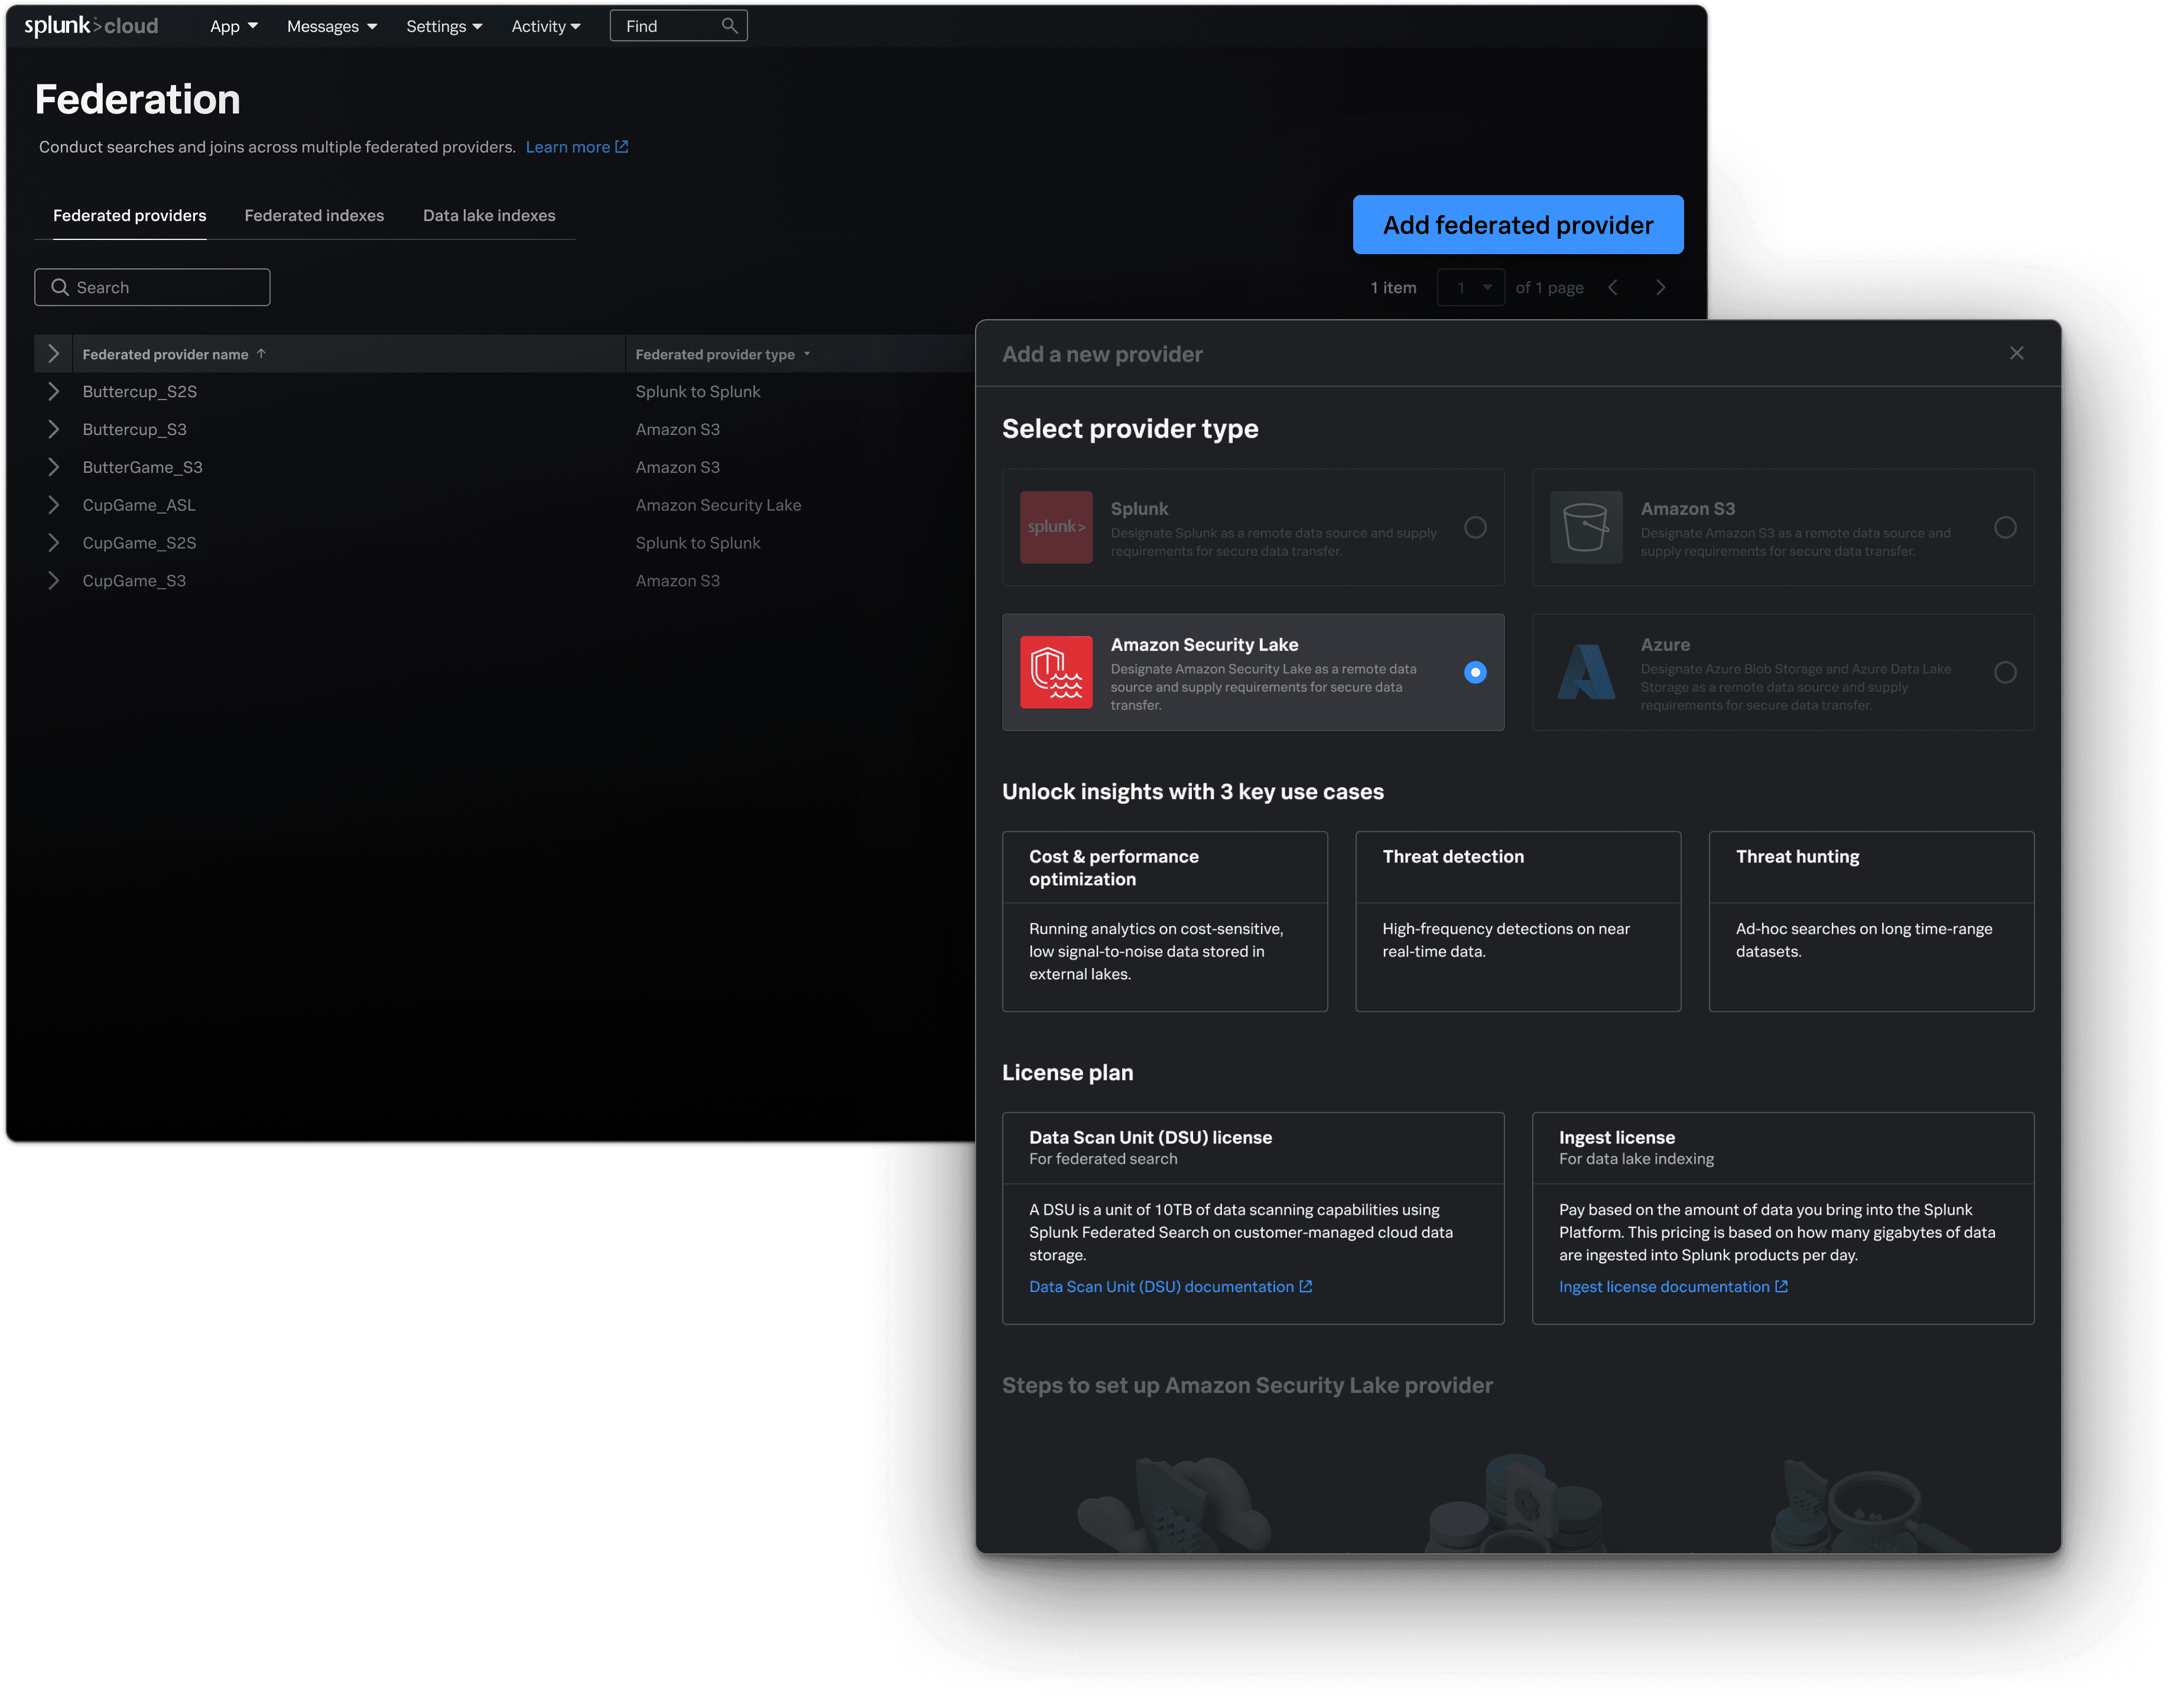The height and width of the screenshot is (1707, 2184).
Task: Go to previous page arrow
Action: click(x=1613, y=288)
